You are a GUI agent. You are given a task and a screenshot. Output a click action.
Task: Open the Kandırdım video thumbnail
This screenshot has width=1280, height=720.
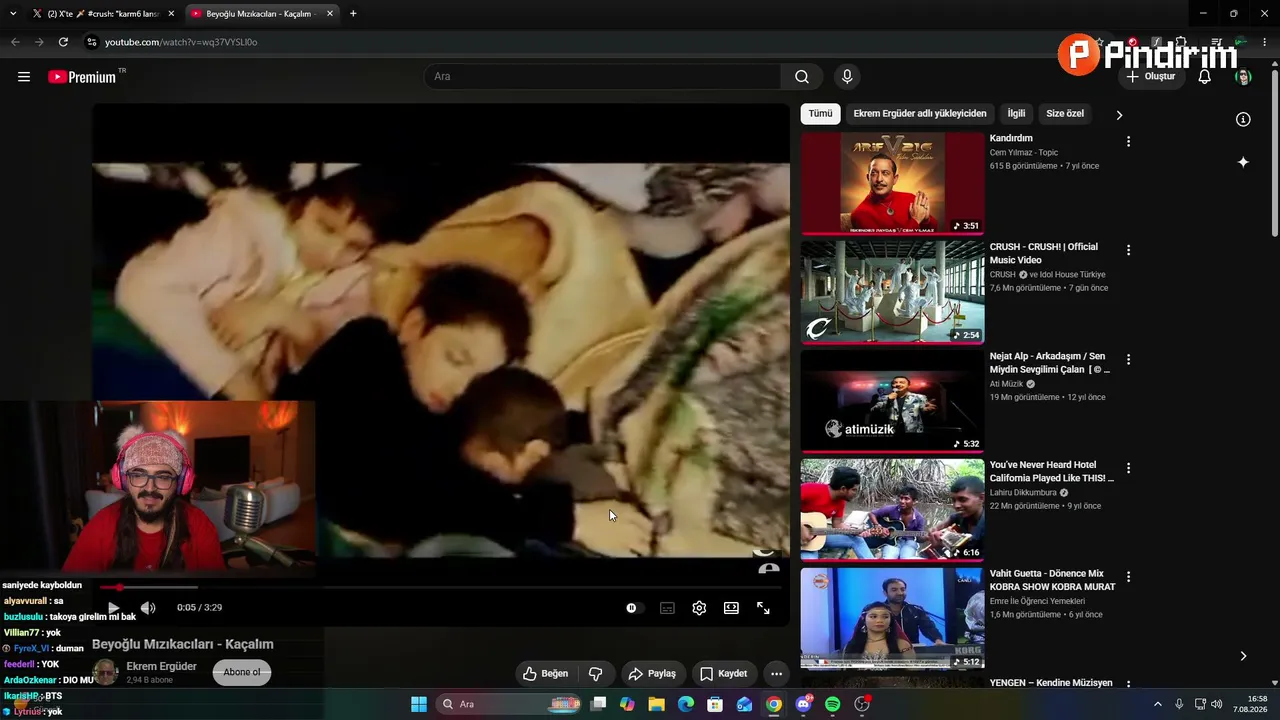pyautogui.click(x=892, y=183)
